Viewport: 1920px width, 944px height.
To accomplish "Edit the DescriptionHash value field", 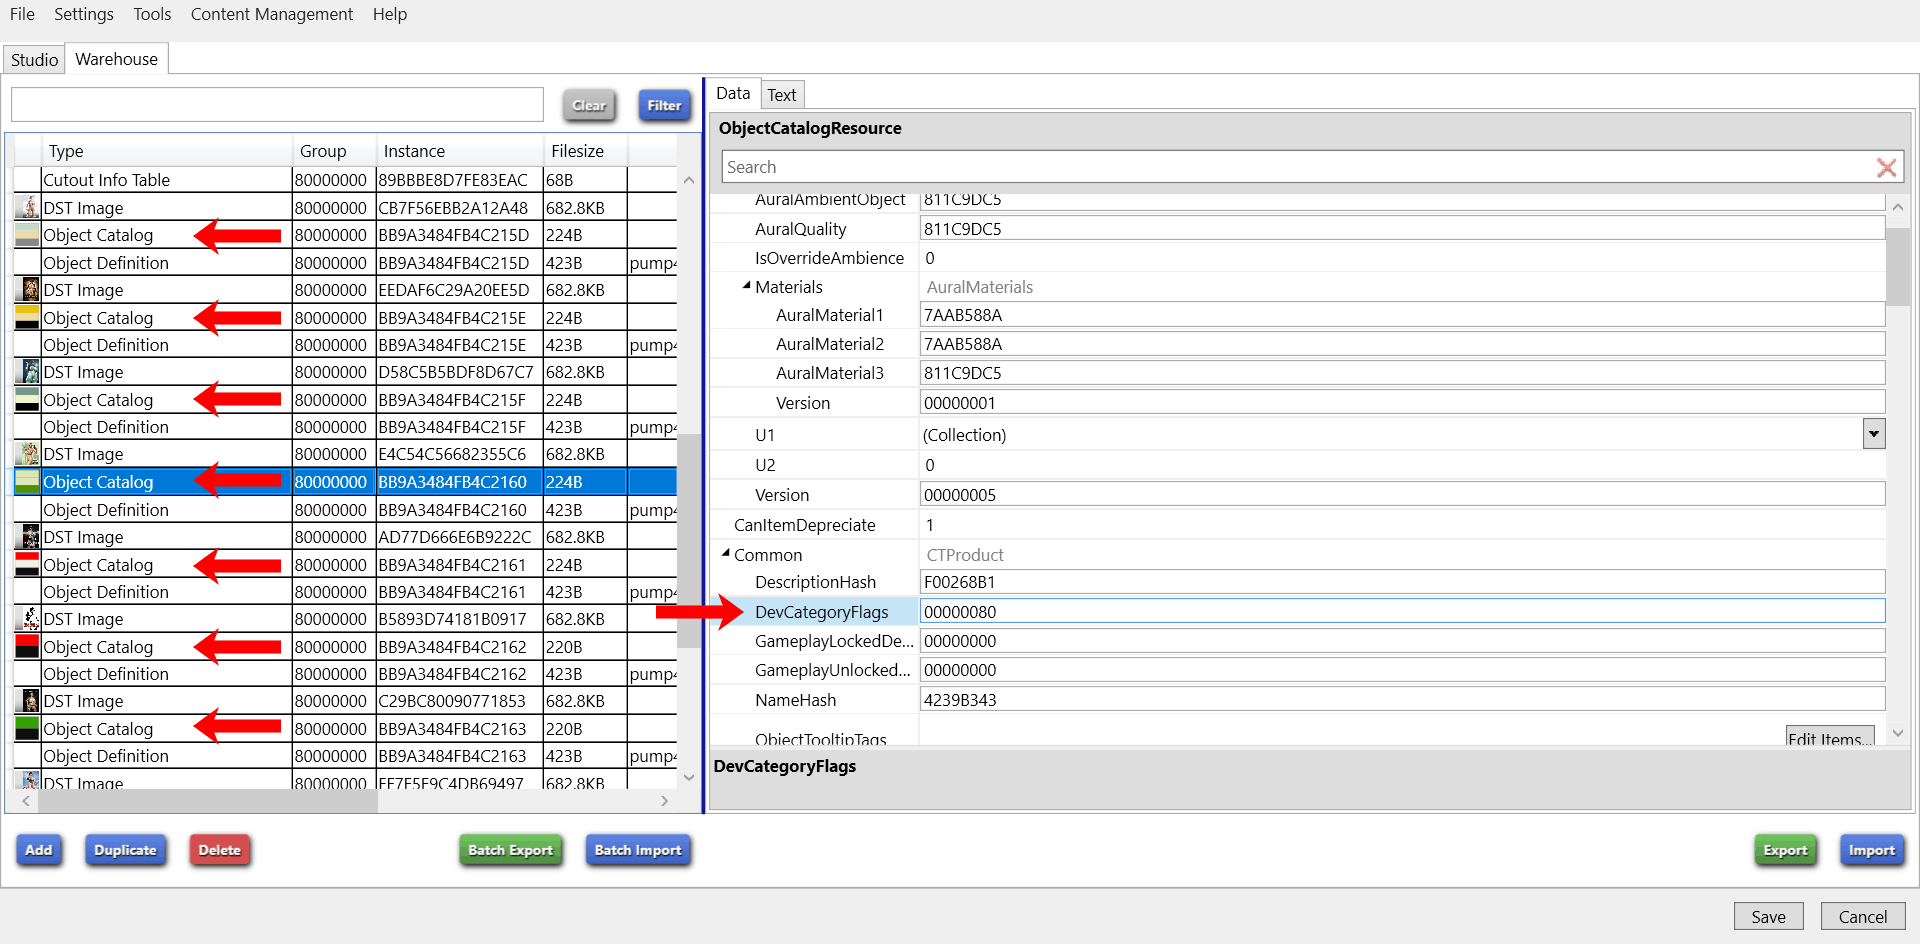I will tap(1402, 582).
